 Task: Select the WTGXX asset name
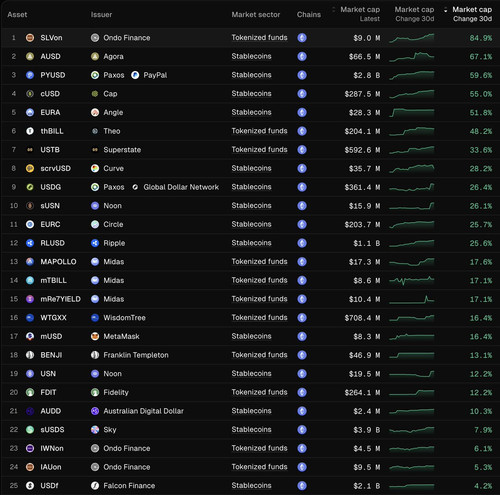[53, 318]
